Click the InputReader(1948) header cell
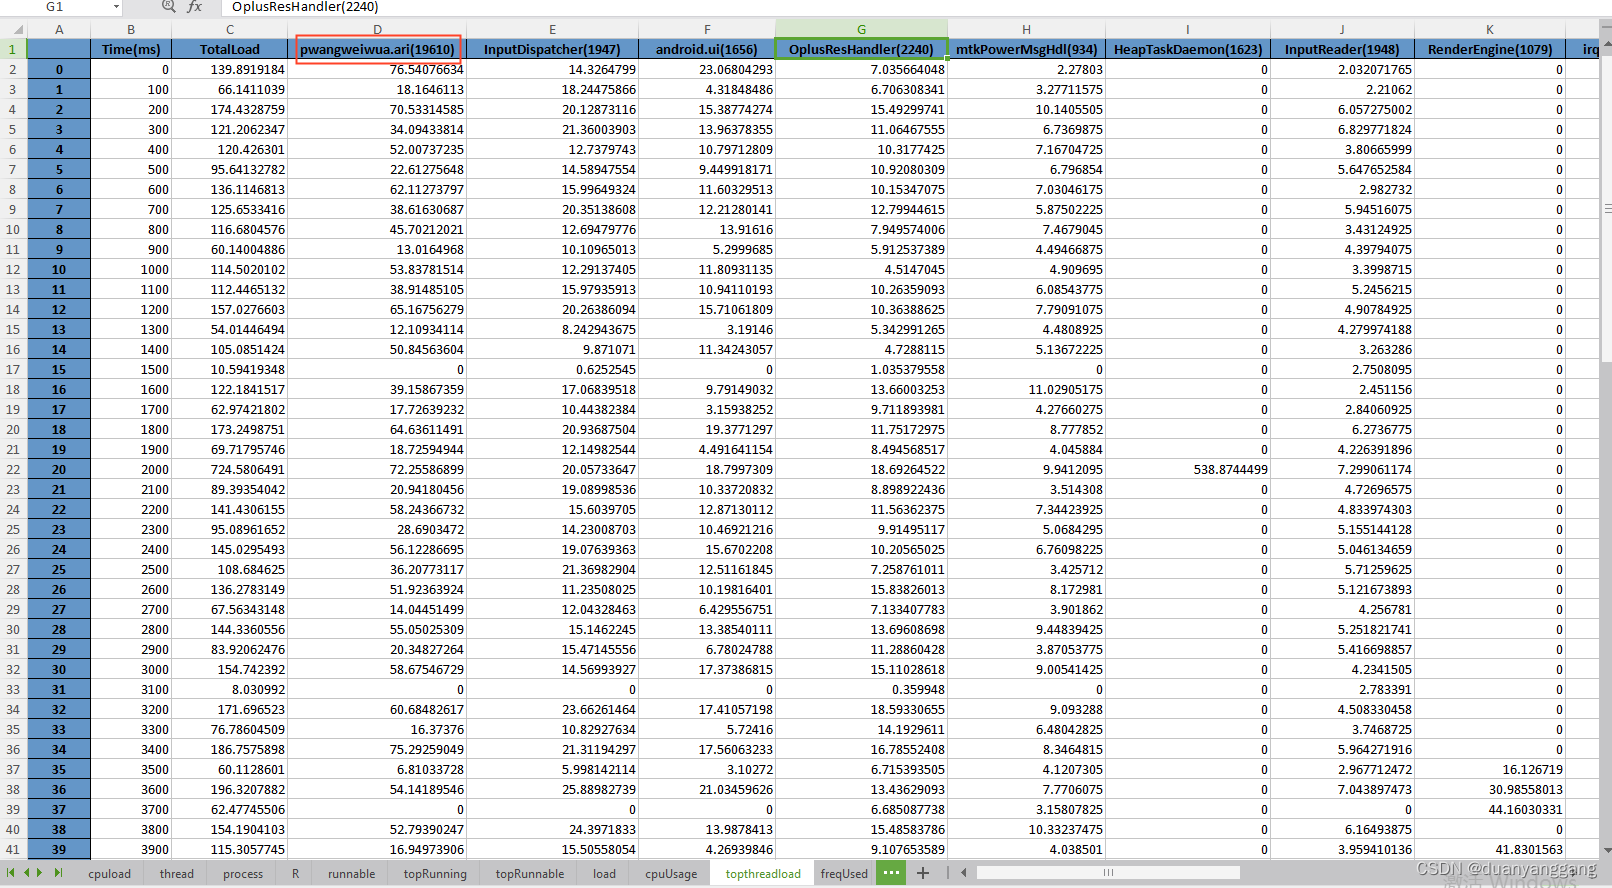The height and width of the screenshot is (888, 1612). 1342,49
